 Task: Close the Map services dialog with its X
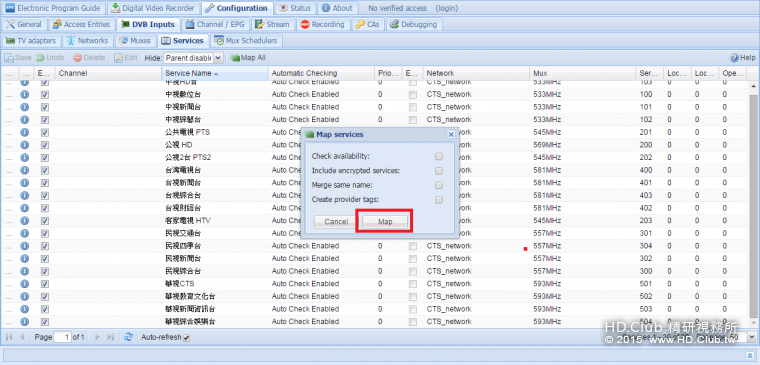(x=451, y=135)
